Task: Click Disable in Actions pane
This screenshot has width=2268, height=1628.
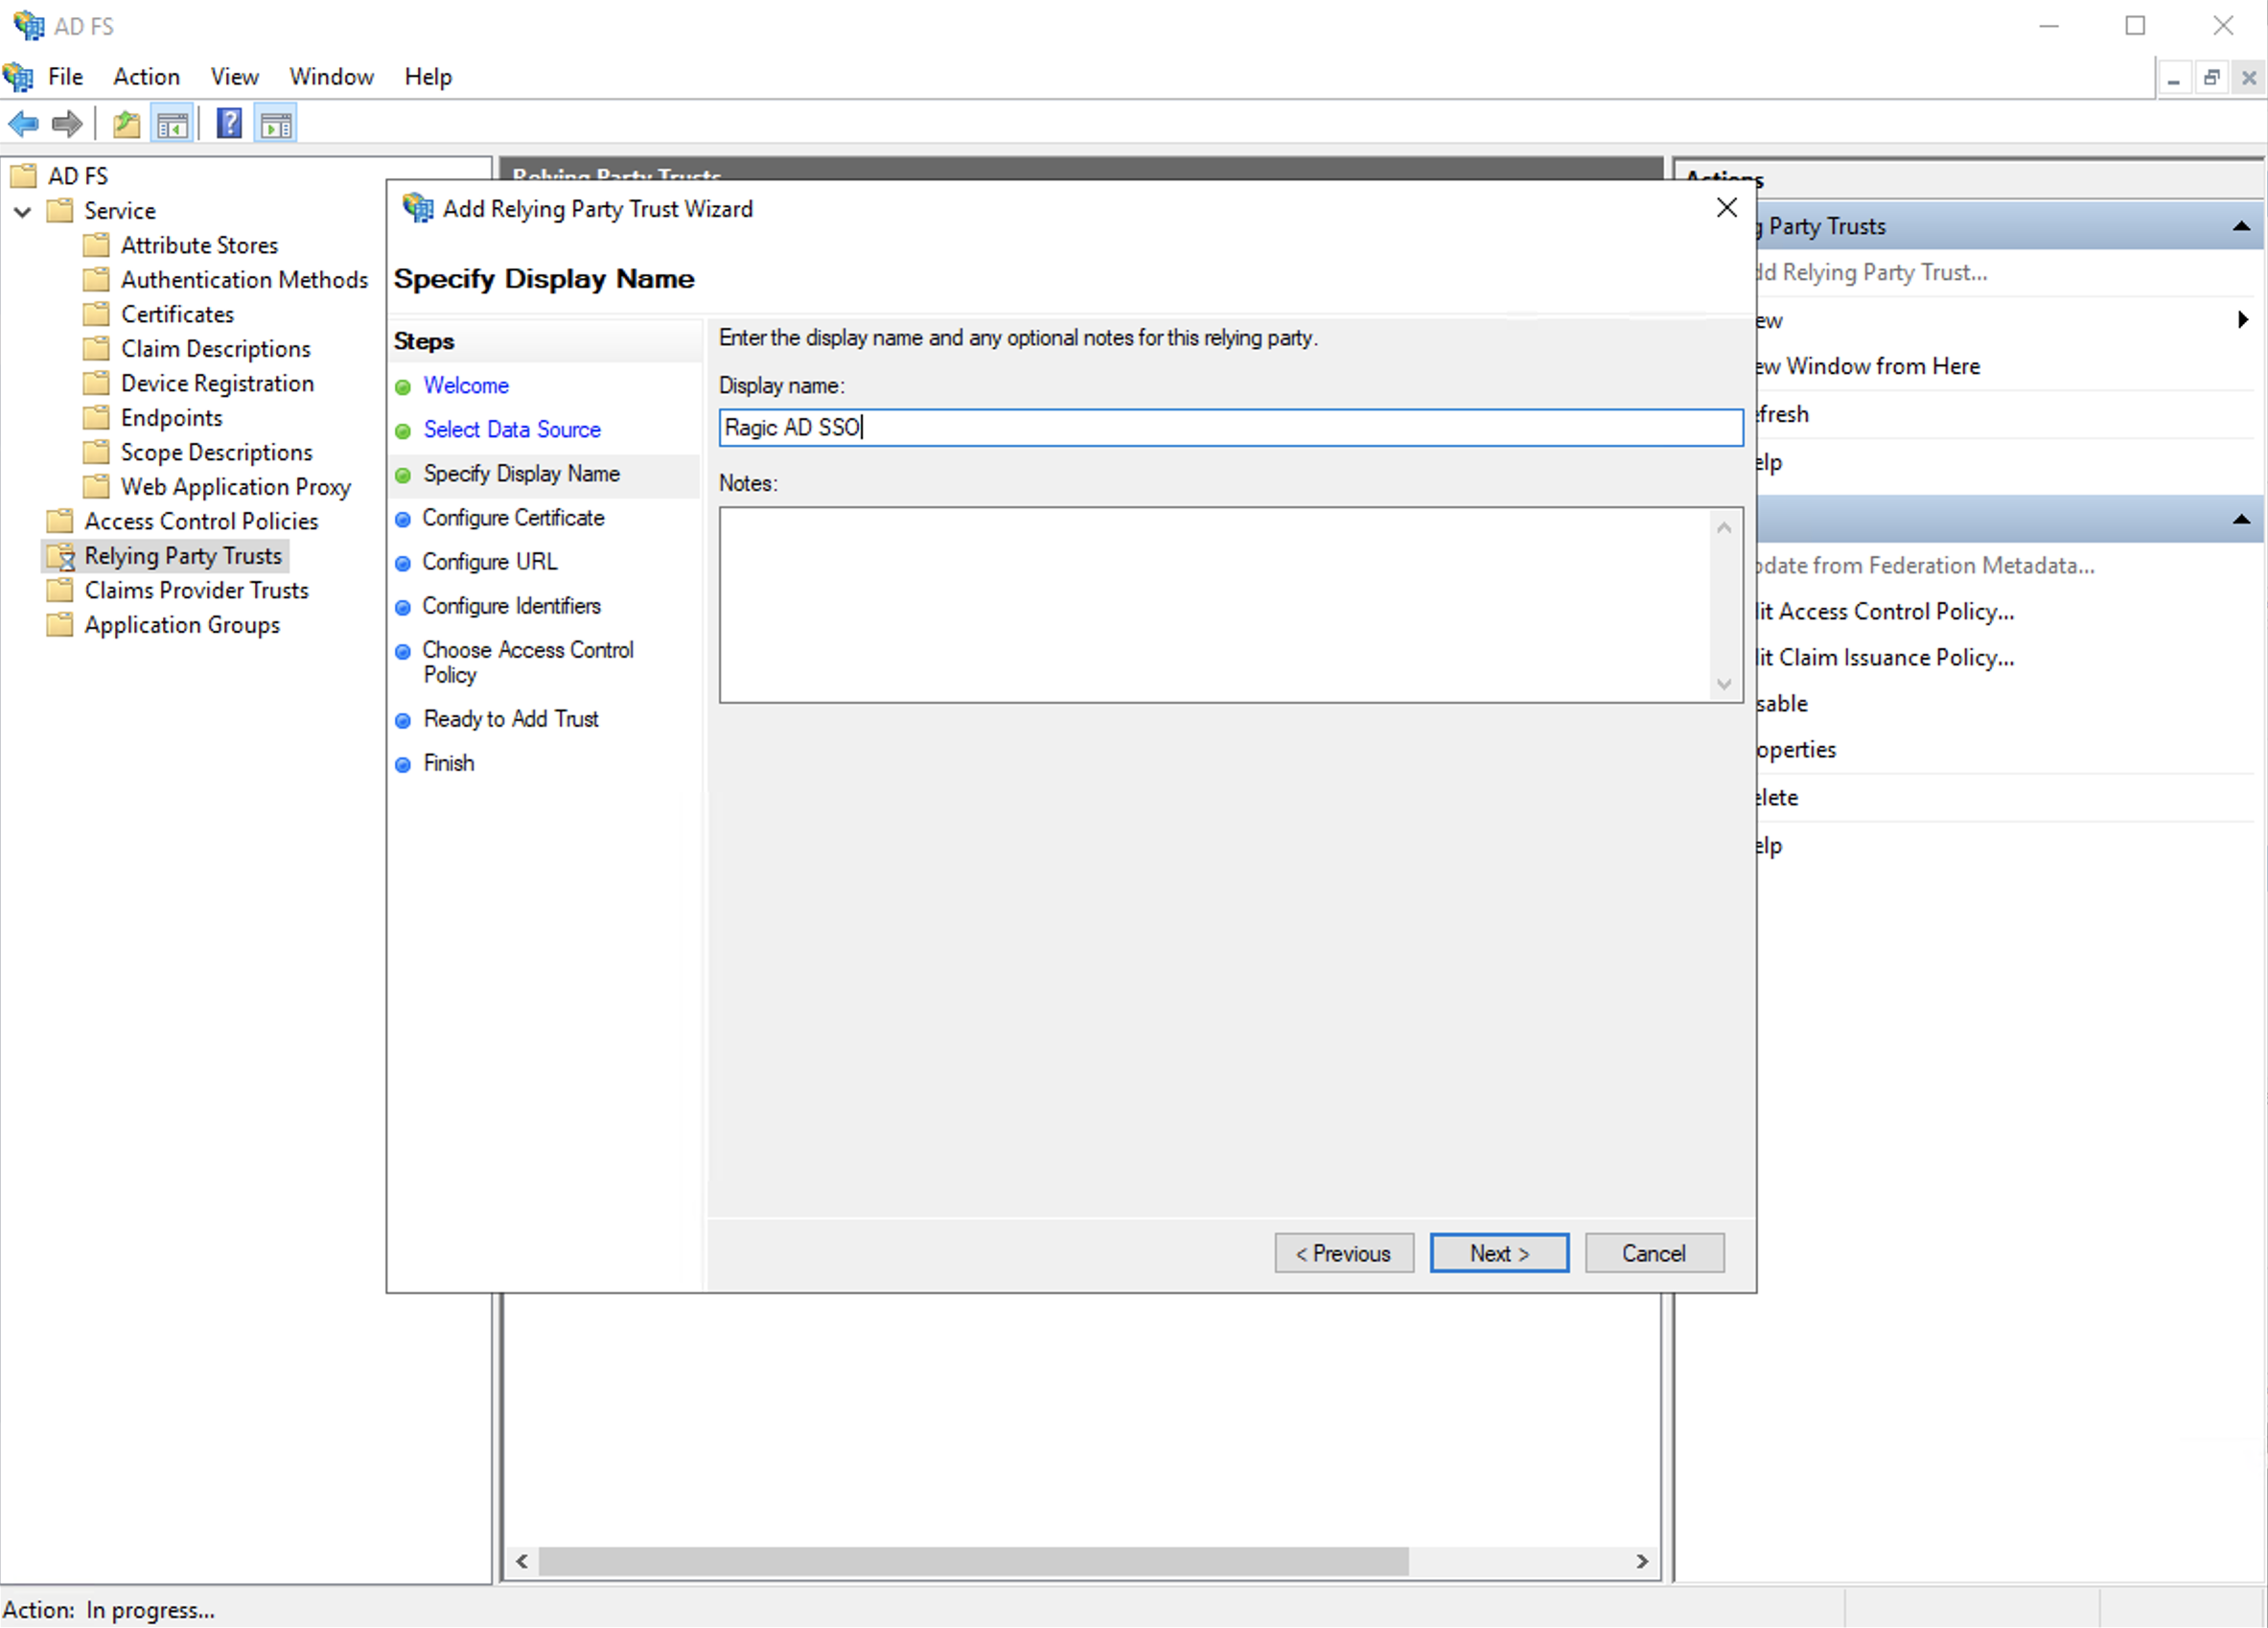Action: [x=1782, y=703]
